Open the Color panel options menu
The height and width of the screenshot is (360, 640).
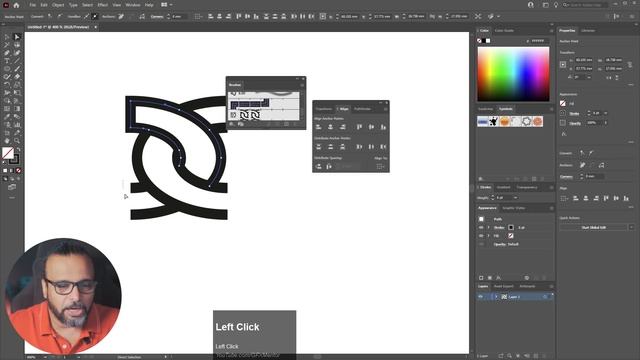[x=551, y=31]
